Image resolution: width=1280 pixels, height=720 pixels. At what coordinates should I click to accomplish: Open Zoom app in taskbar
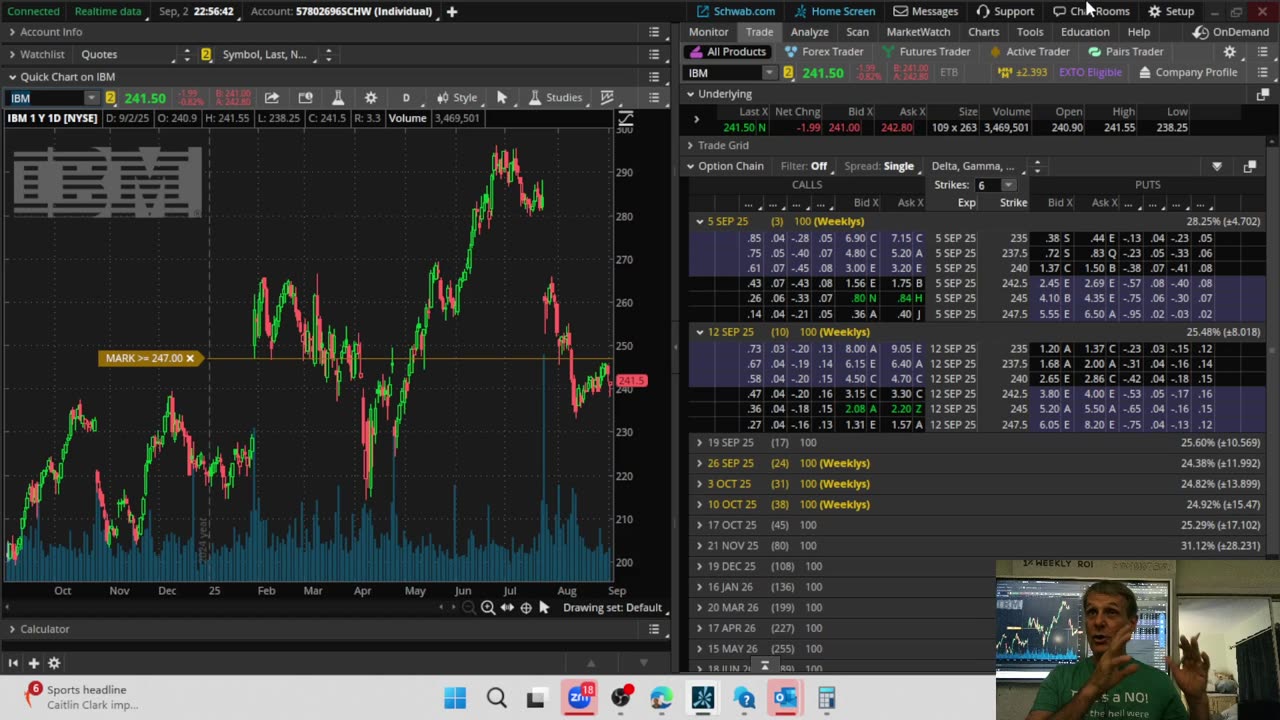click(580, 697)
